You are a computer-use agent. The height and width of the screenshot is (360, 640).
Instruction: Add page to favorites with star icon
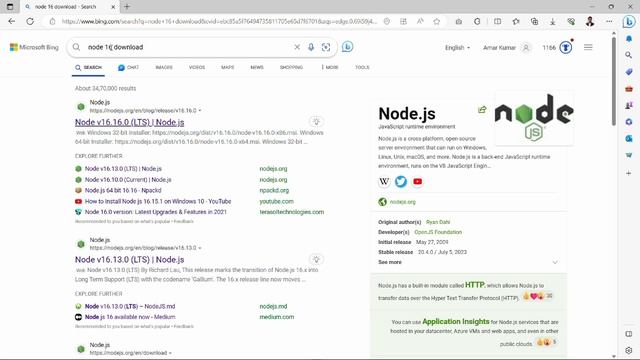pos(437,22)
